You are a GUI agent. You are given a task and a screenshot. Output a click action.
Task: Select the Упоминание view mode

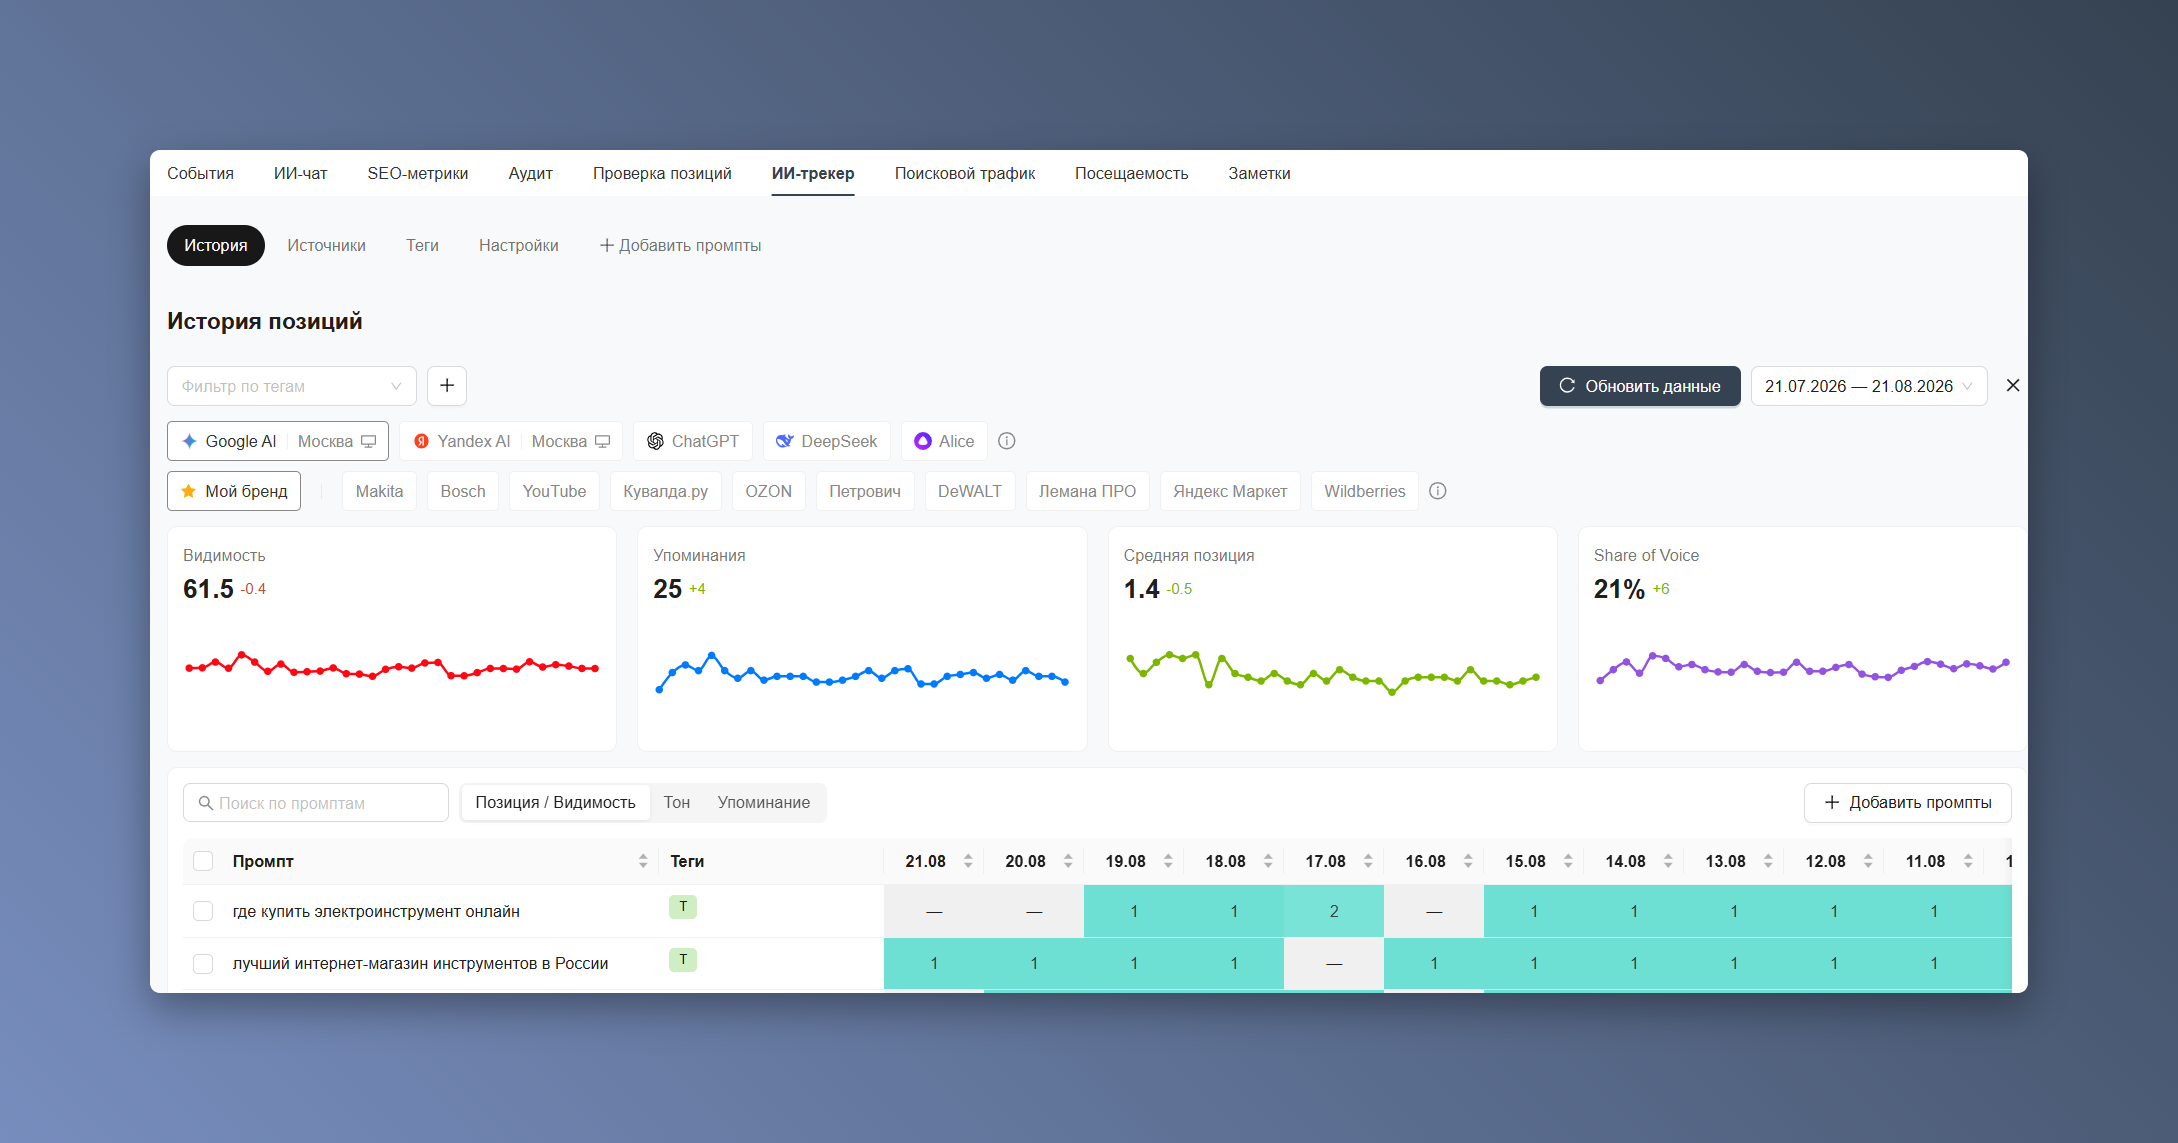[764, 803]
